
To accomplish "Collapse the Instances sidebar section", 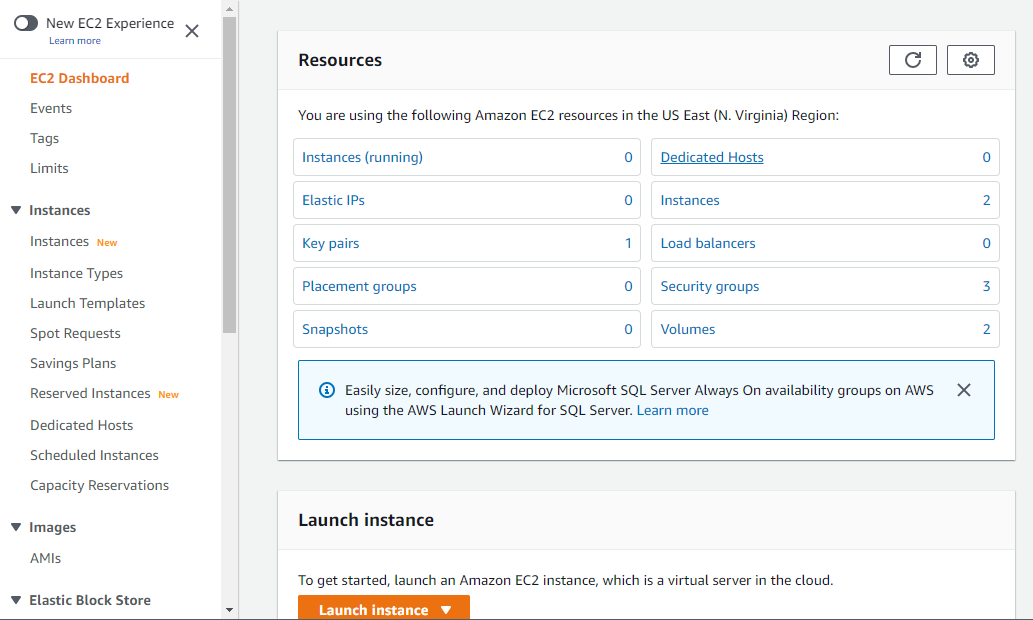I will pyautogui.click(x=16, y=210).
